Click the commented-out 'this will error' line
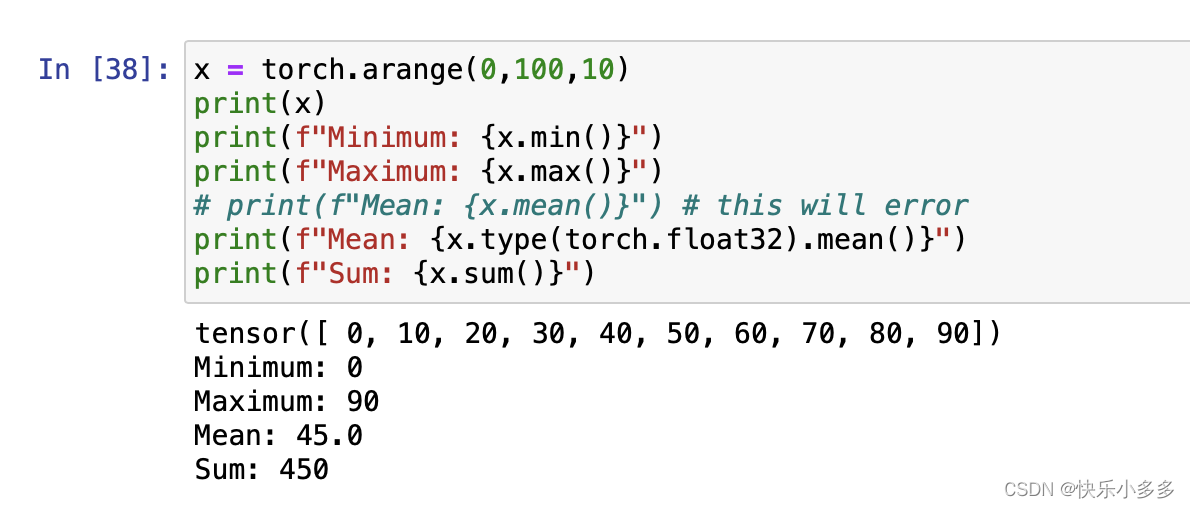 pyautogui.click(x=580, y=206)
